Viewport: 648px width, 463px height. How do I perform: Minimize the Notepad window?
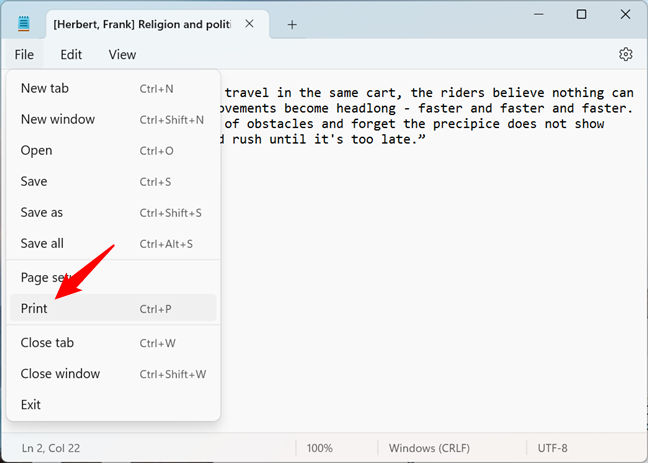click(537, 14)
